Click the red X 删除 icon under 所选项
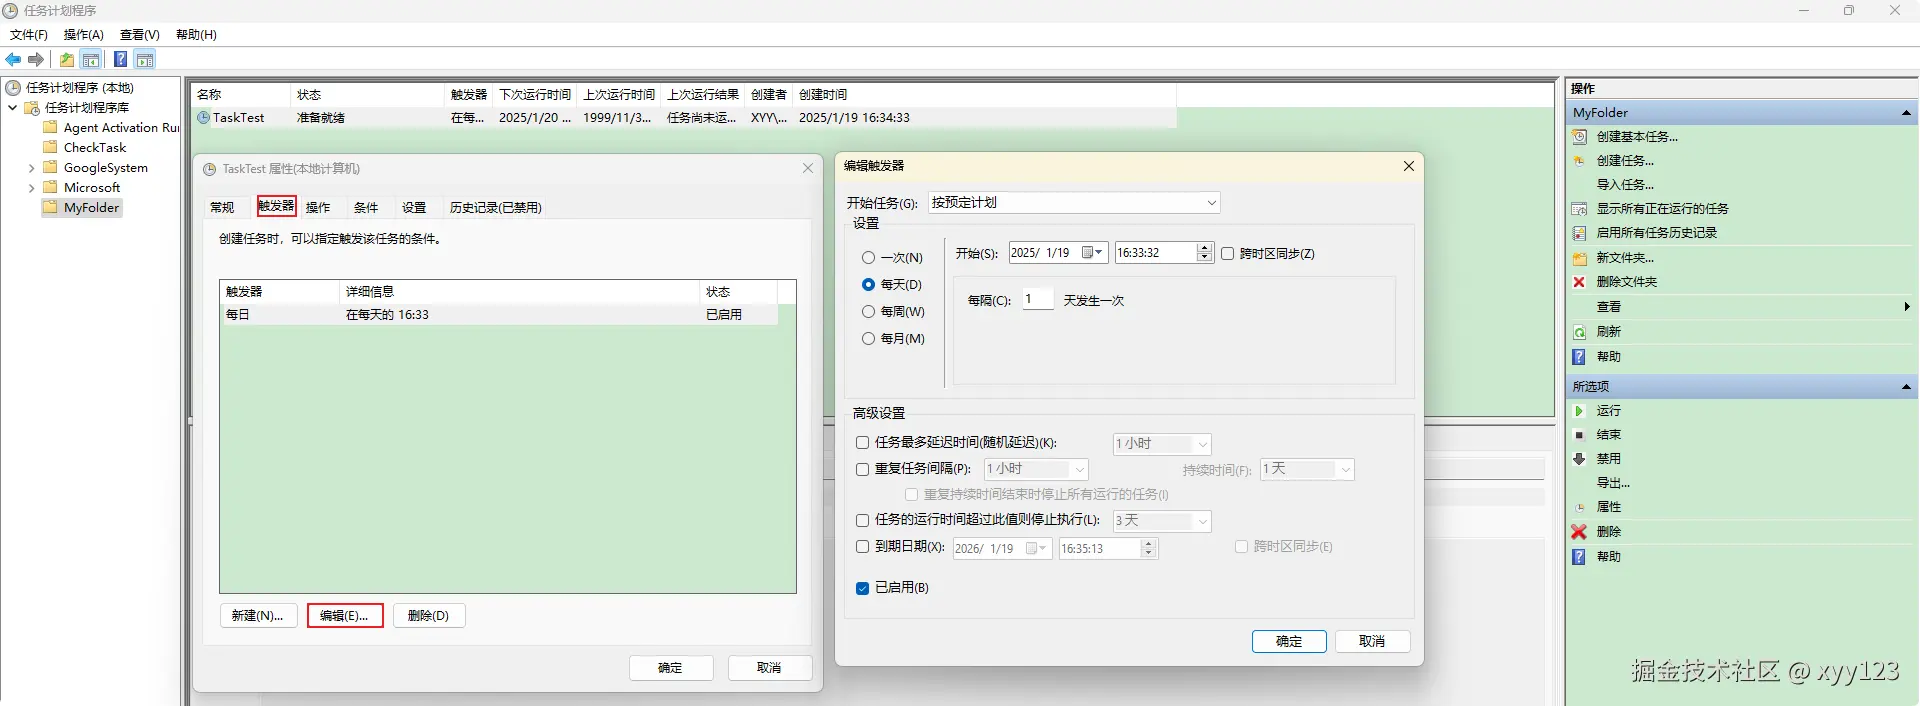This screenshot has height=706, width=1920. (x=1580, y=532)
